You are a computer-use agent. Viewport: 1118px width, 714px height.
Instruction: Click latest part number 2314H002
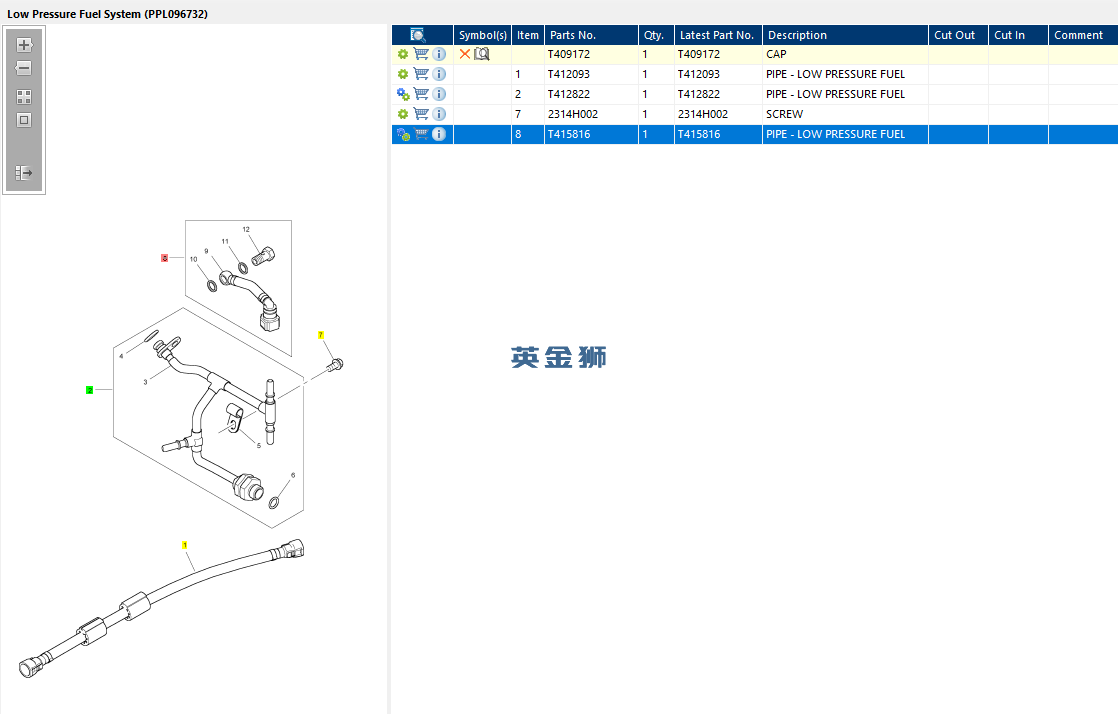click(x=718, y=114)
